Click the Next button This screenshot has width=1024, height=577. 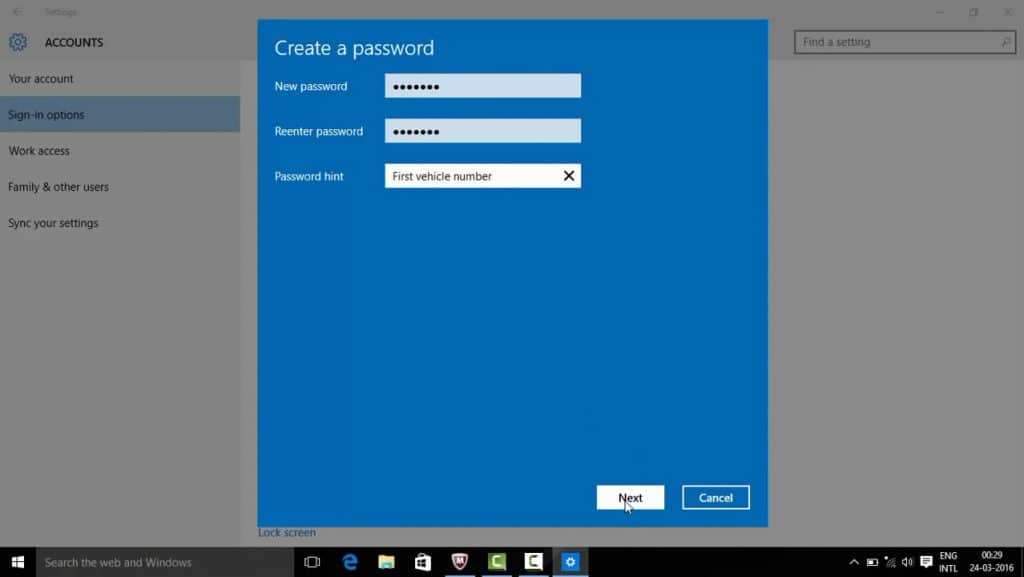coord(630,497)
